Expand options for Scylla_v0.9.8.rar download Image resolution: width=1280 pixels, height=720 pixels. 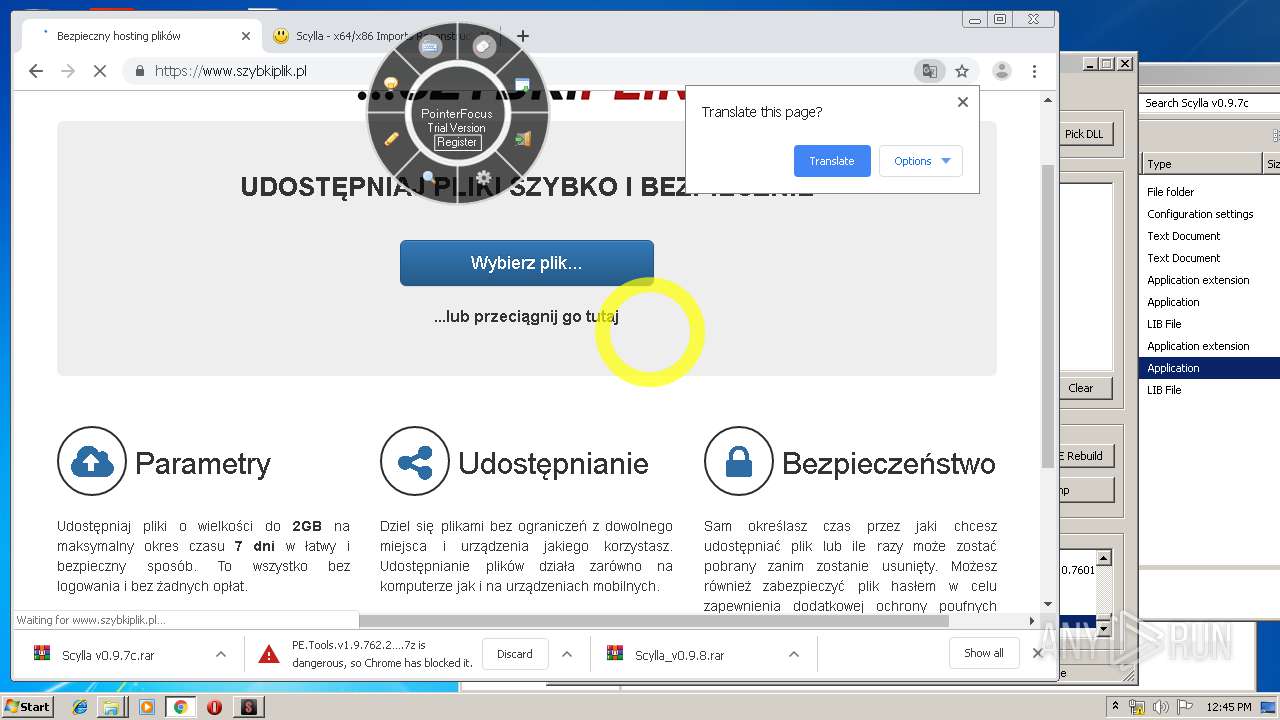point(793,654)
